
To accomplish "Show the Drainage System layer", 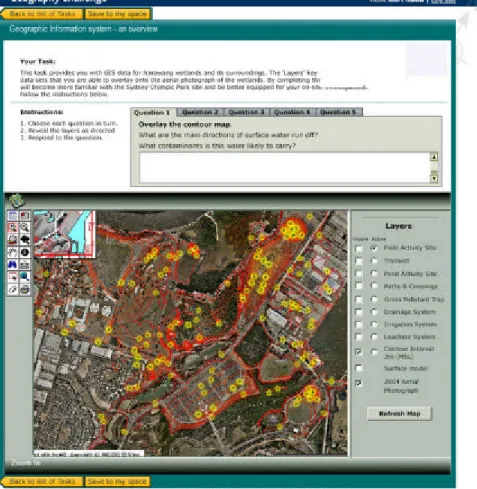I will click(359, 312).
